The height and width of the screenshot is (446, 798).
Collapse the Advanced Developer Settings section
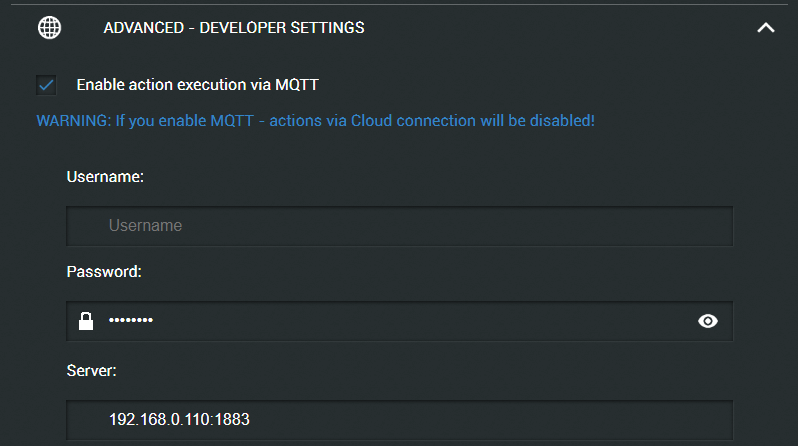[x=765, y=27]
